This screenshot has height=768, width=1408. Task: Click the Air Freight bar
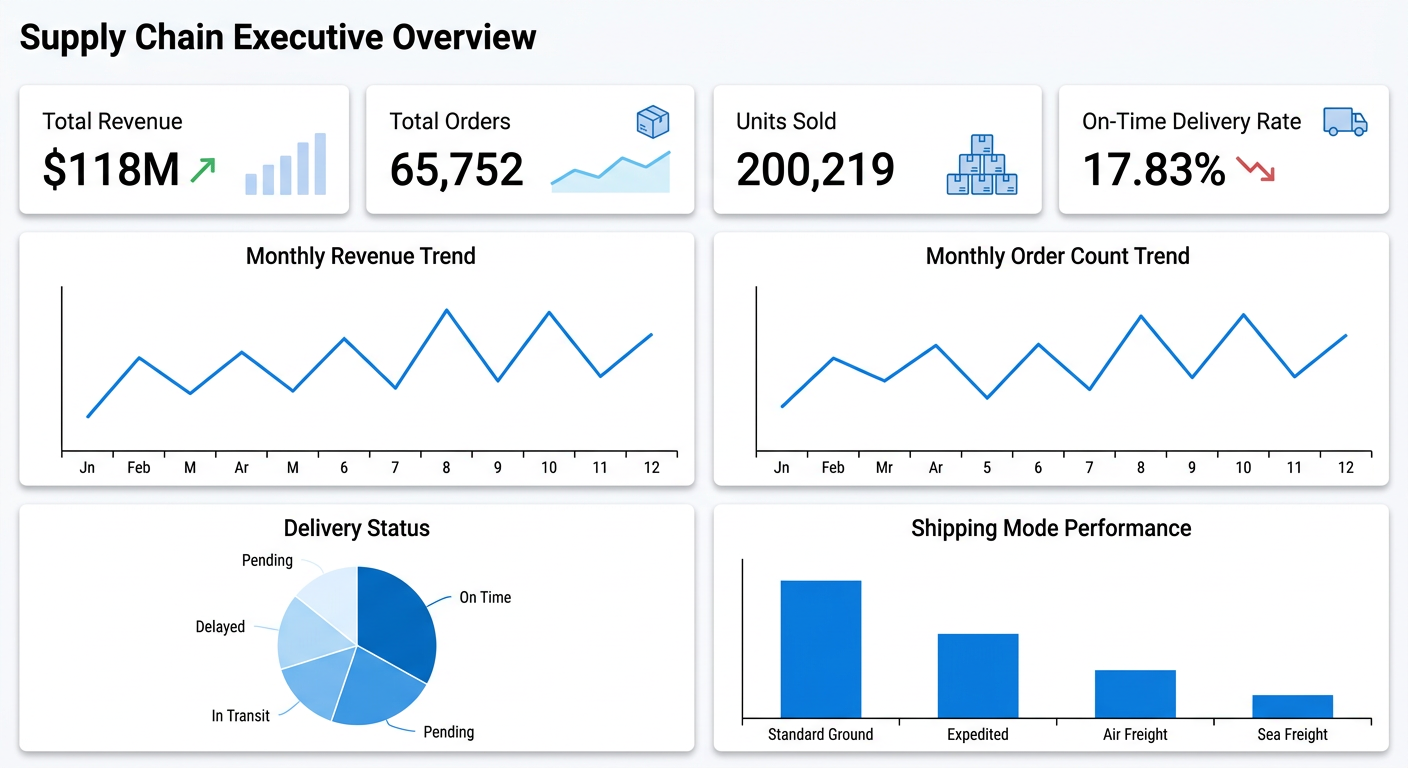[1135, 693]
